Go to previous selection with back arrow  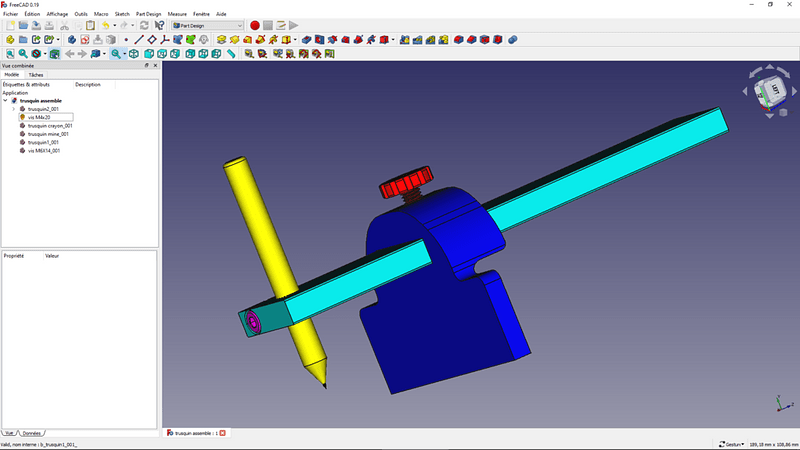pos(69,54)
